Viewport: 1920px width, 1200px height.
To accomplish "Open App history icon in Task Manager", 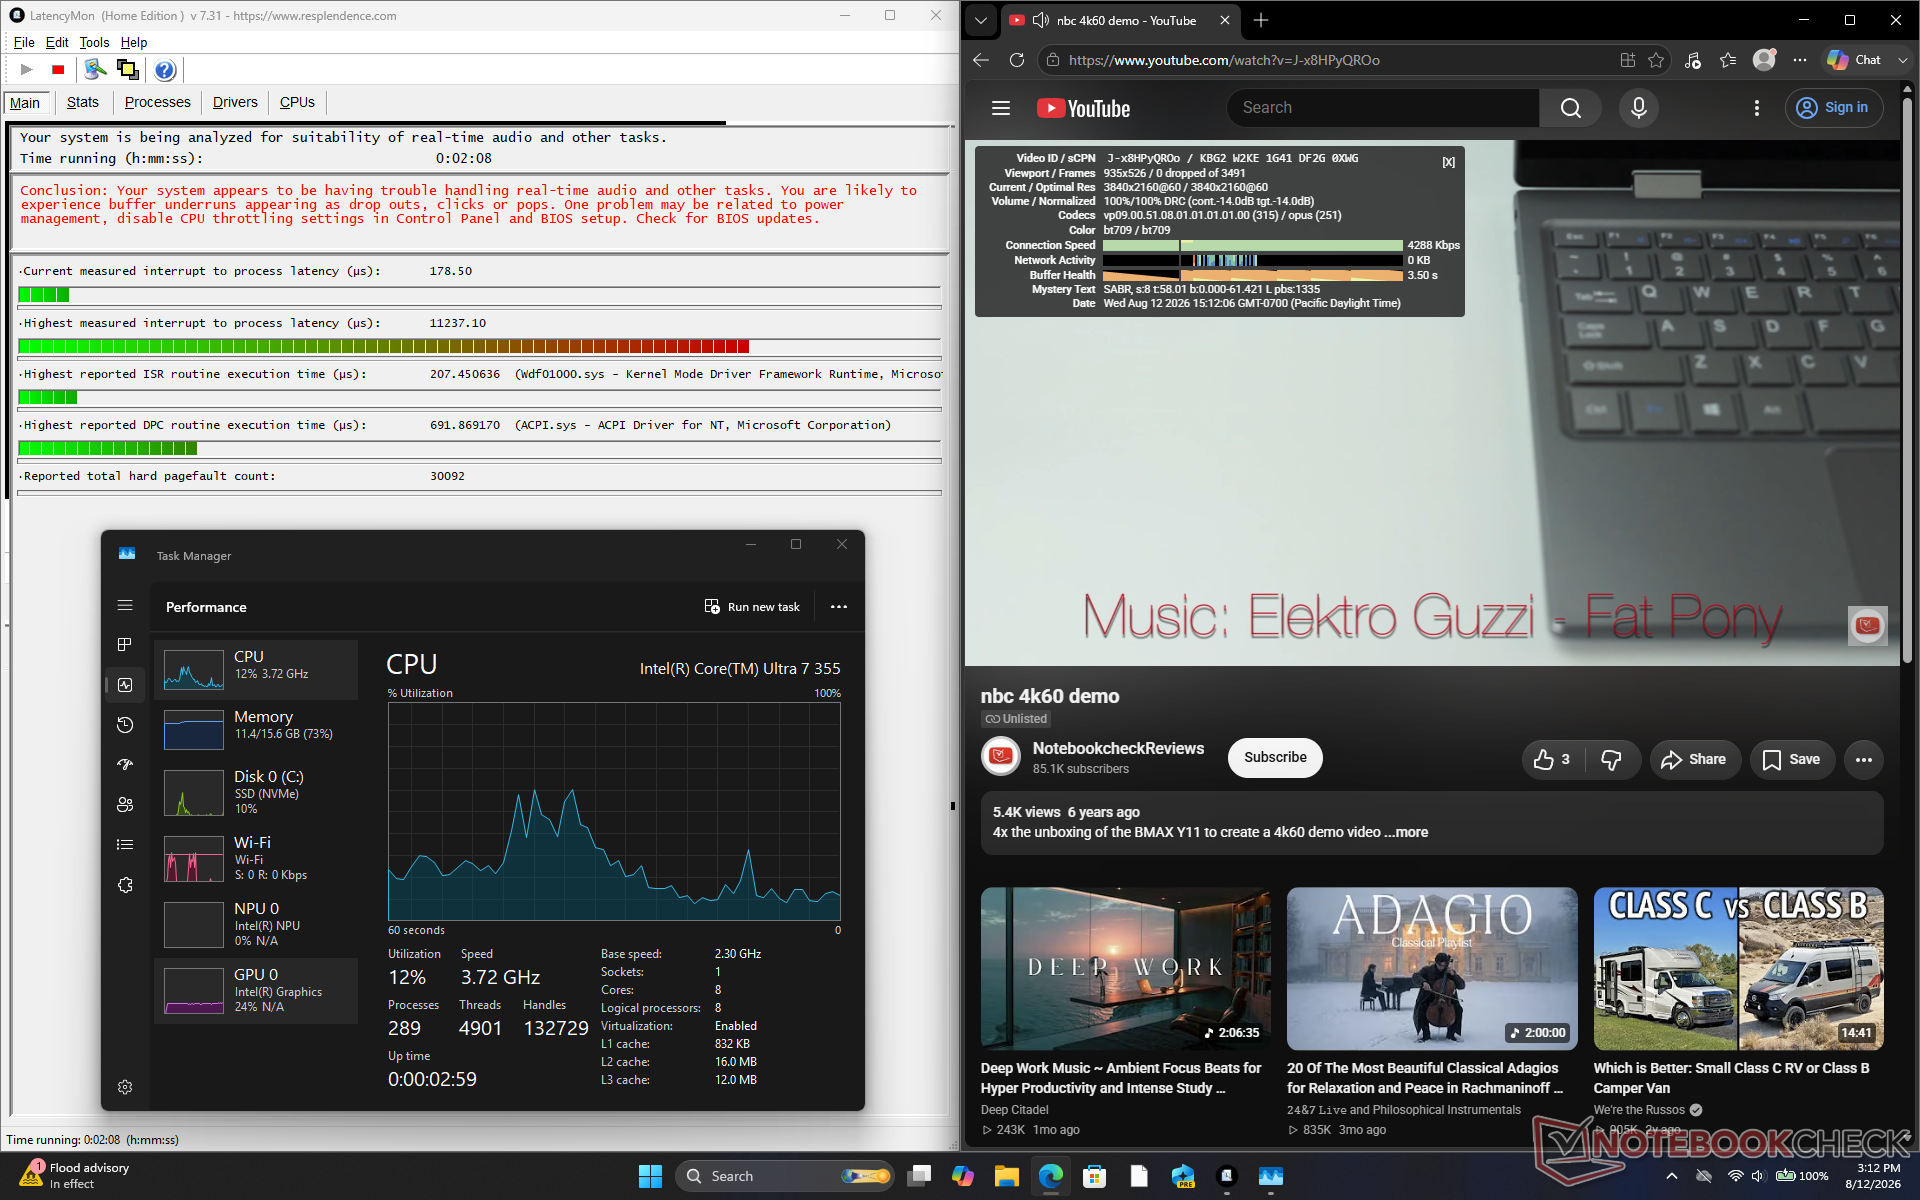I will [x=125, y=725].
